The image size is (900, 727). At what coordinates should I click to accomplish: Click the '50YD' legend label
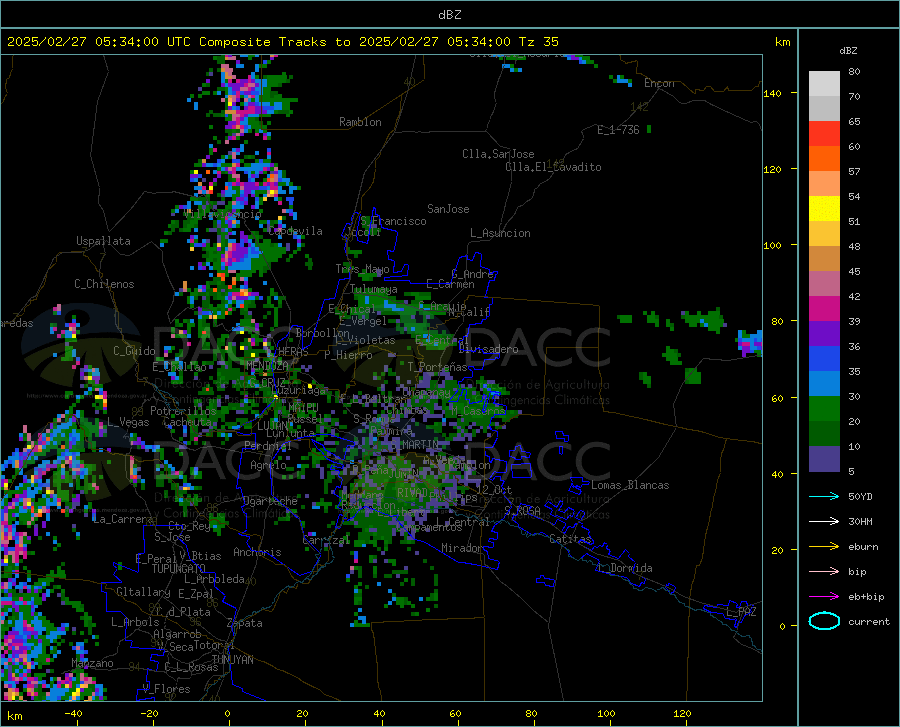pyautogui.click(x=860, y=496)
